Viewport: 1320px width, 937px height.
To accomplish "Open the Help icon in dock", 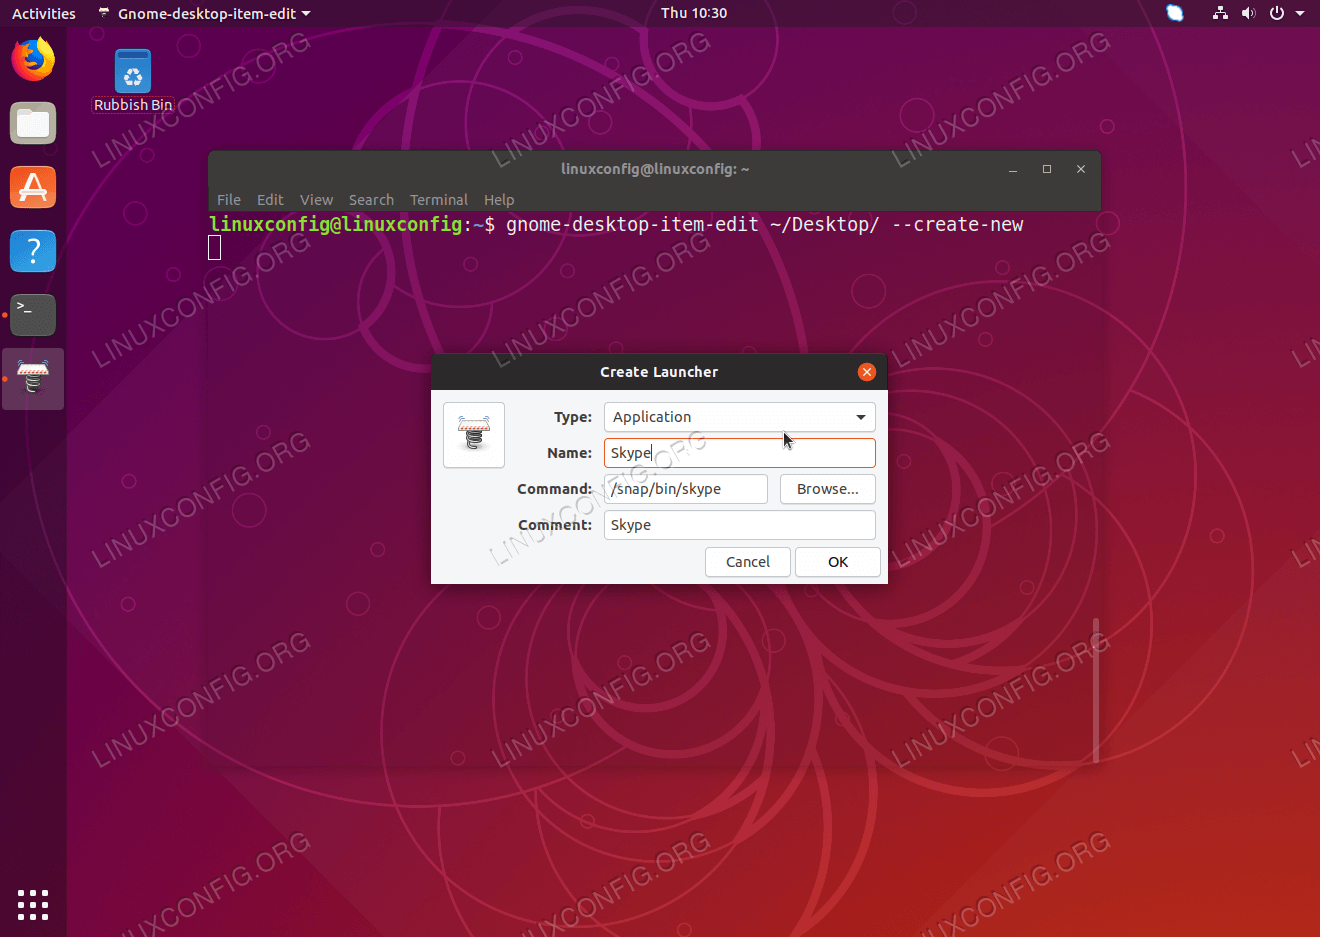I will [x=33, y=251].
